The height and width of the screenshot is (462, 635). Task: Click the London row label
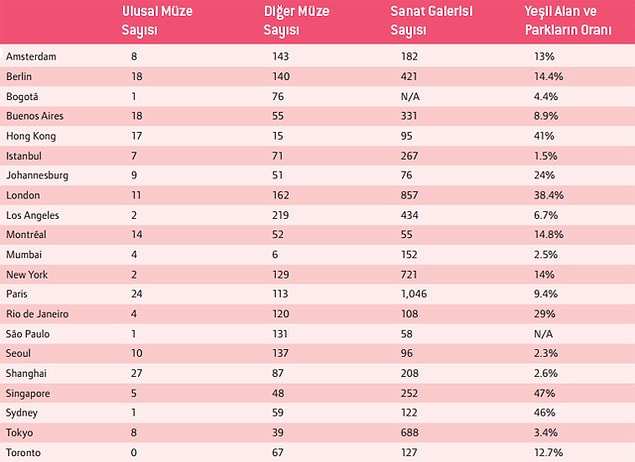23,195
